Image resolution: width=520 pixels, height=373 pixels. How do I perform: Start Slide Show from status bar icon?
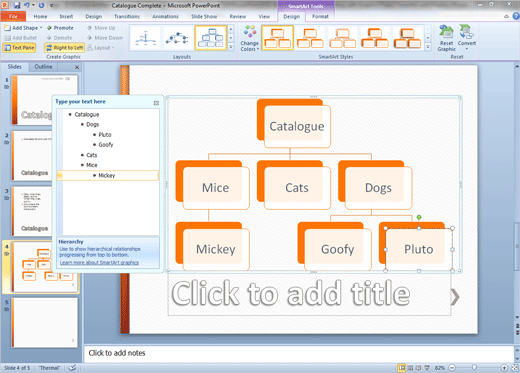pos(427,368)
